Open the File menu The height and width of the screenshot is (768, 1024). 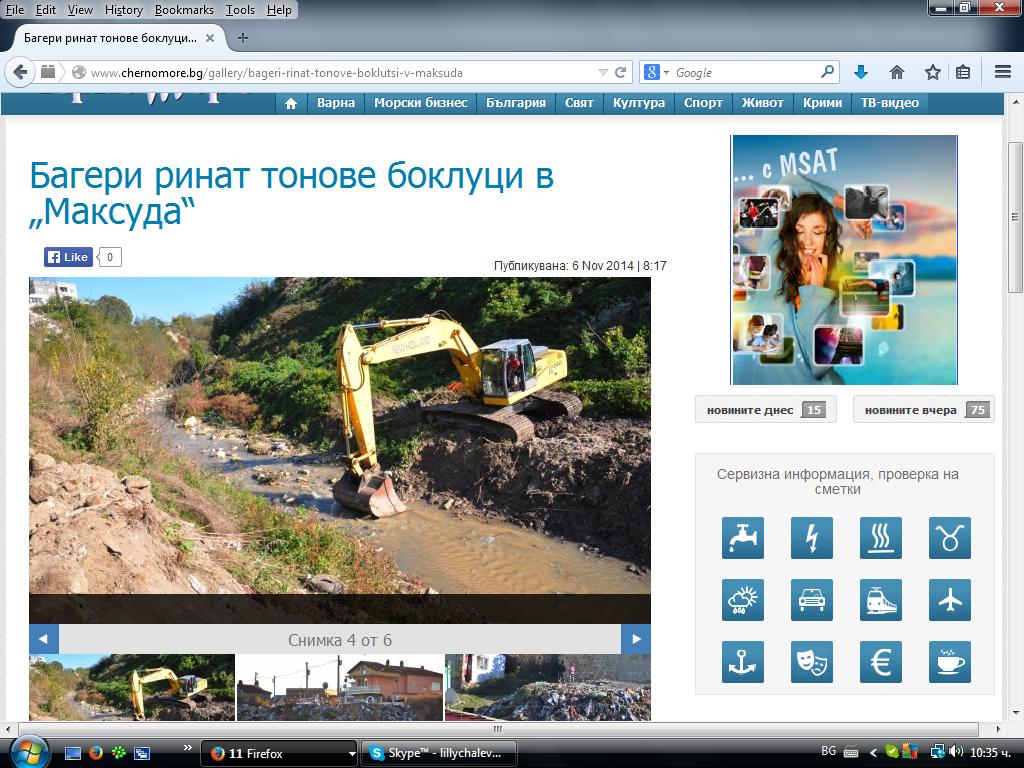click(14, 10)
